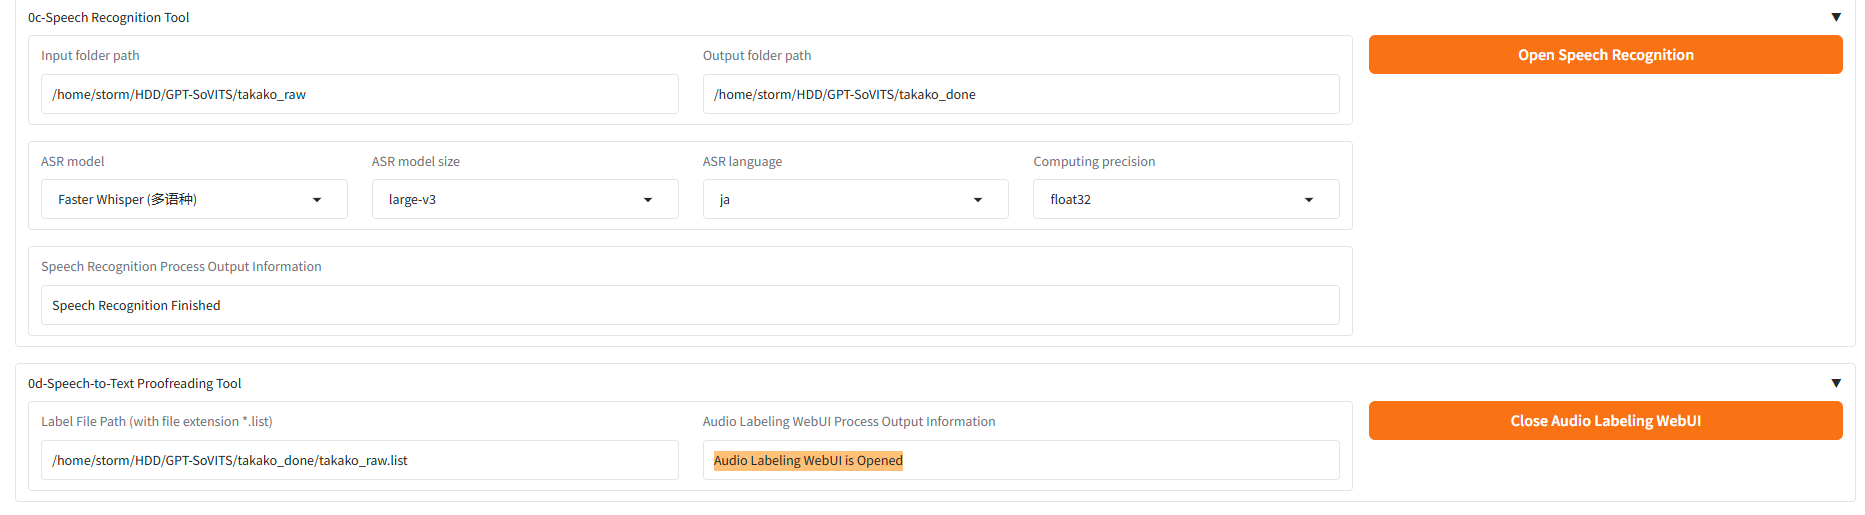Image resolution: width=1865 pixels, height=515 pixels.
Task: Click the Close Audio Labeling WebUI button
Action: coord(1605,421)
